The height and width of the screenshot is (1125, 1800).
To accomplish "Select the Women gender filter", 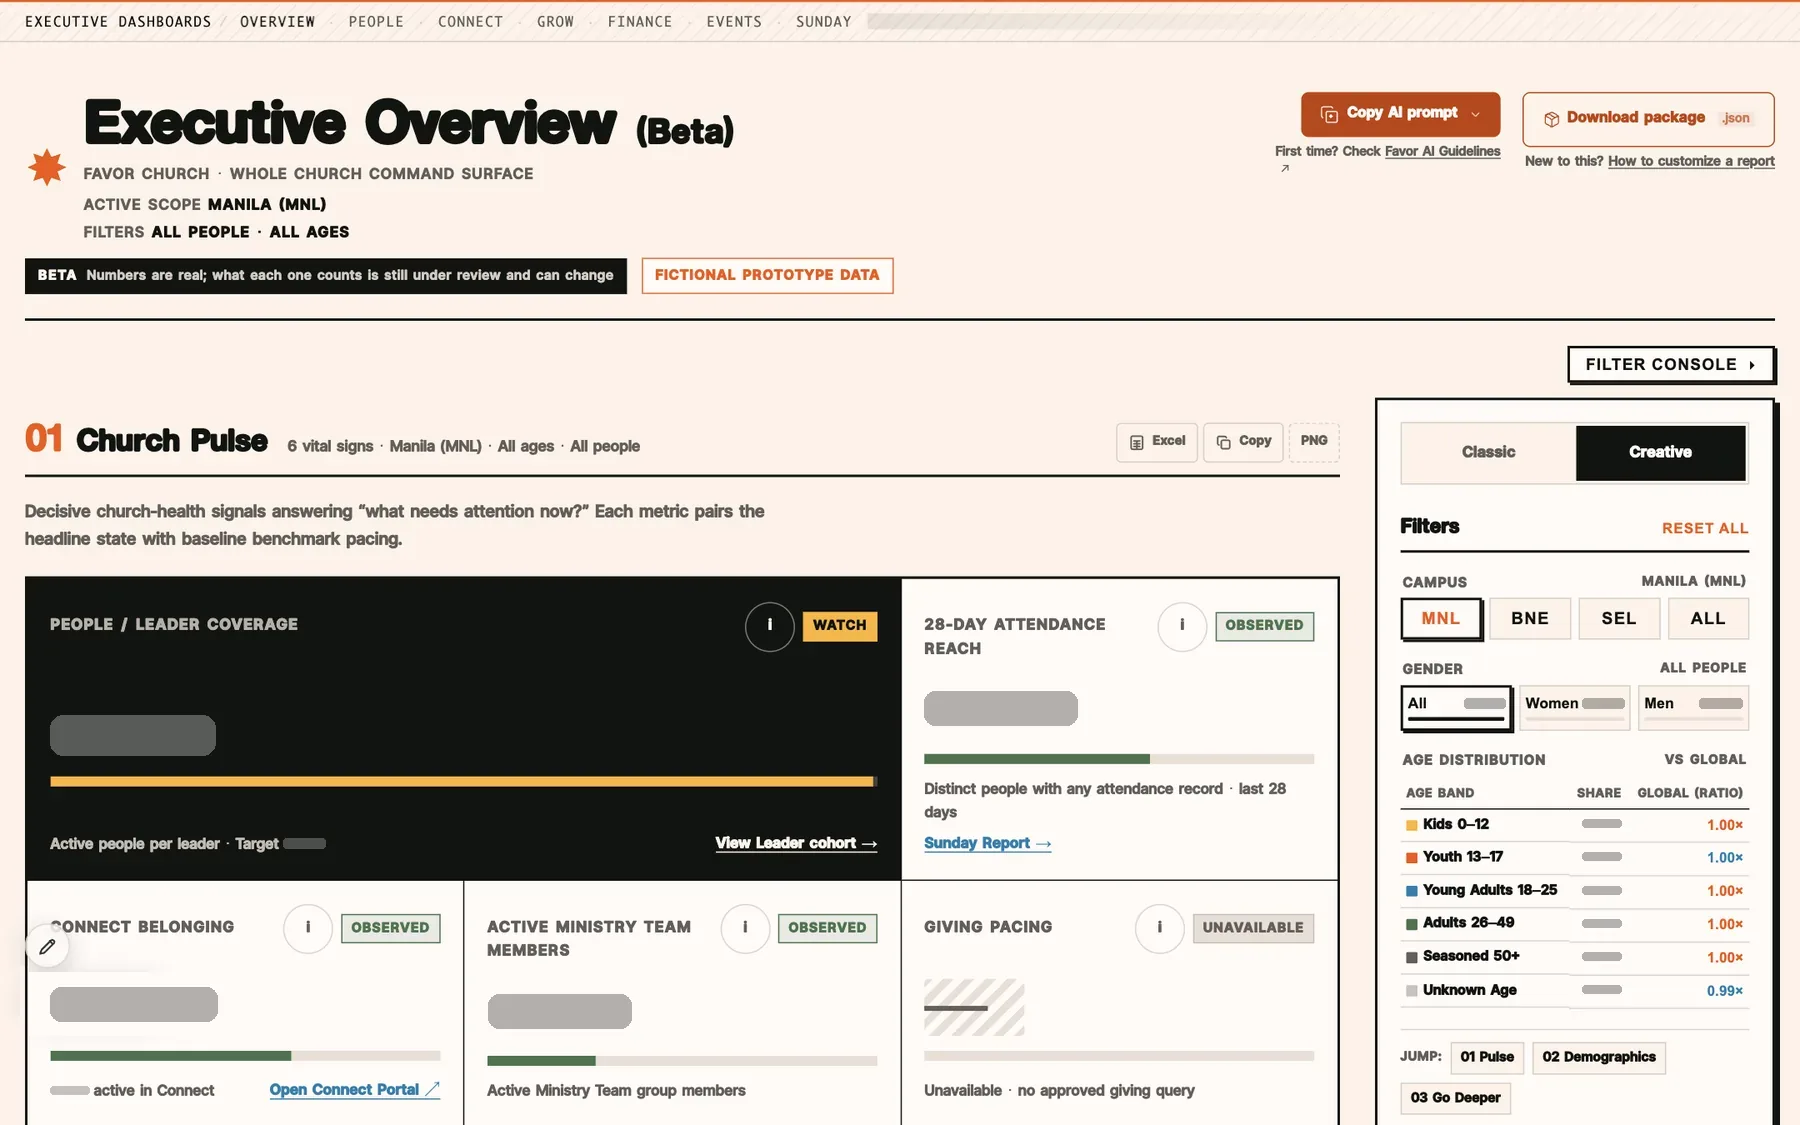I will (x=1575, y=707).
